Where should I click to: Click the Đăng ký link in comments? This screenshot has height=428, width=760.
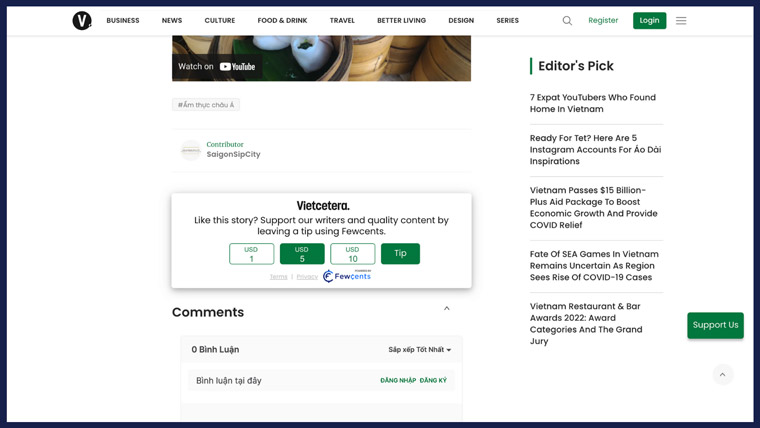pos(433,380)
